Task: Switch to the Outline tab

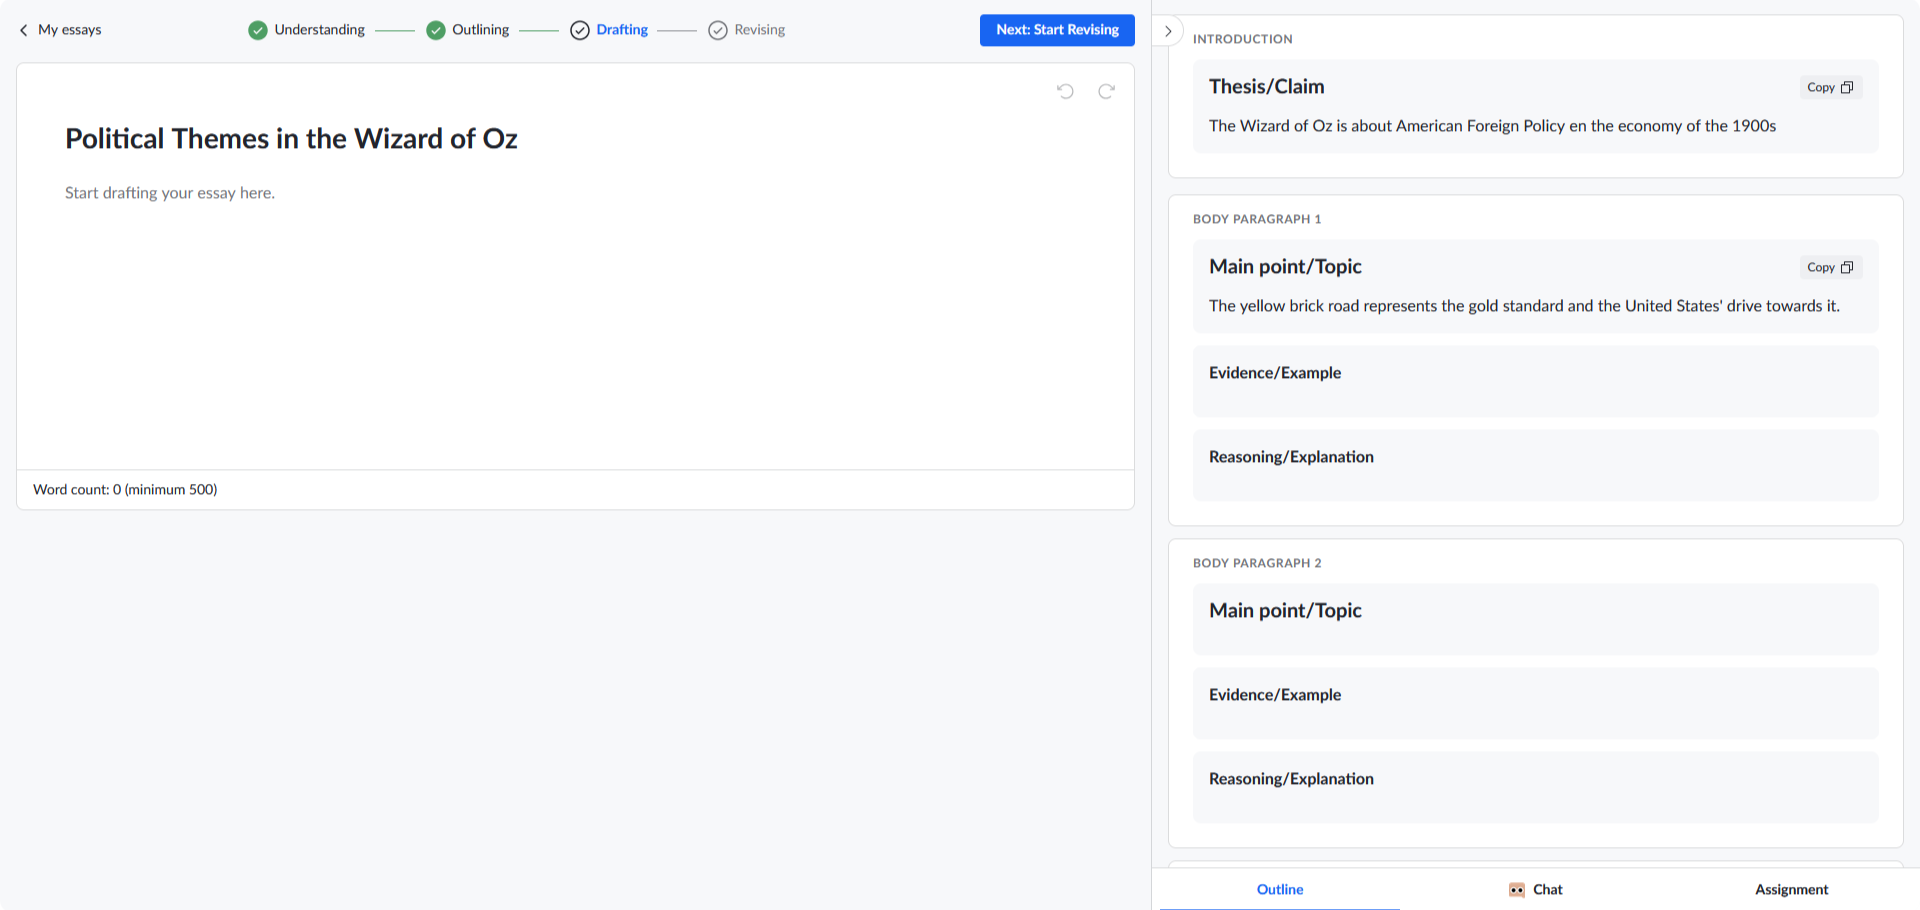Action: tap(1280, 889)
